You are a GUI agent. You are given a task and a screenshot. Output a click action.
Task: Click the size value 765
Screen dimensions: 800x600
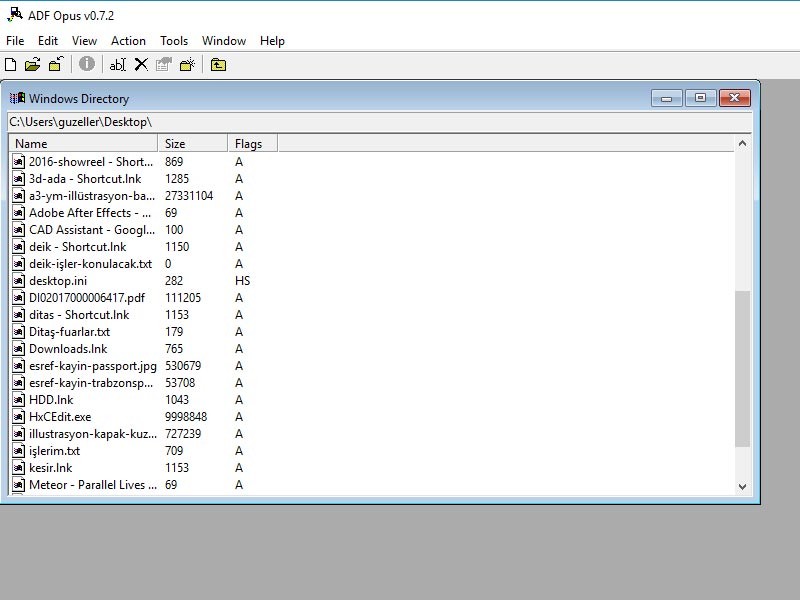pos(173,349)
